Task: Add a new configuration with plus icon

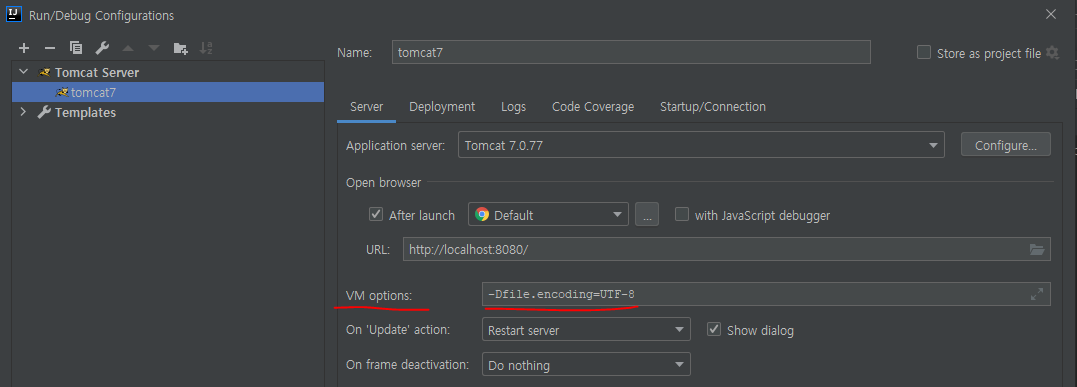Action: [24, 48]
